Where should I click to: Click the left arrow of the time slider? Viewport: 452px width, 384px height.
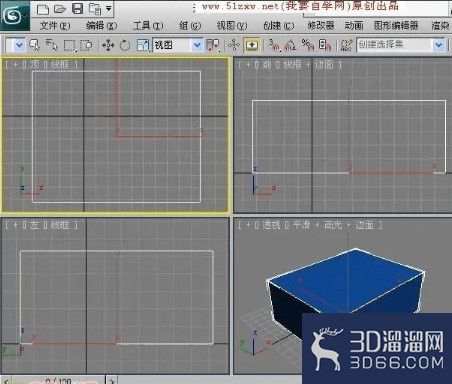point(7,380)
